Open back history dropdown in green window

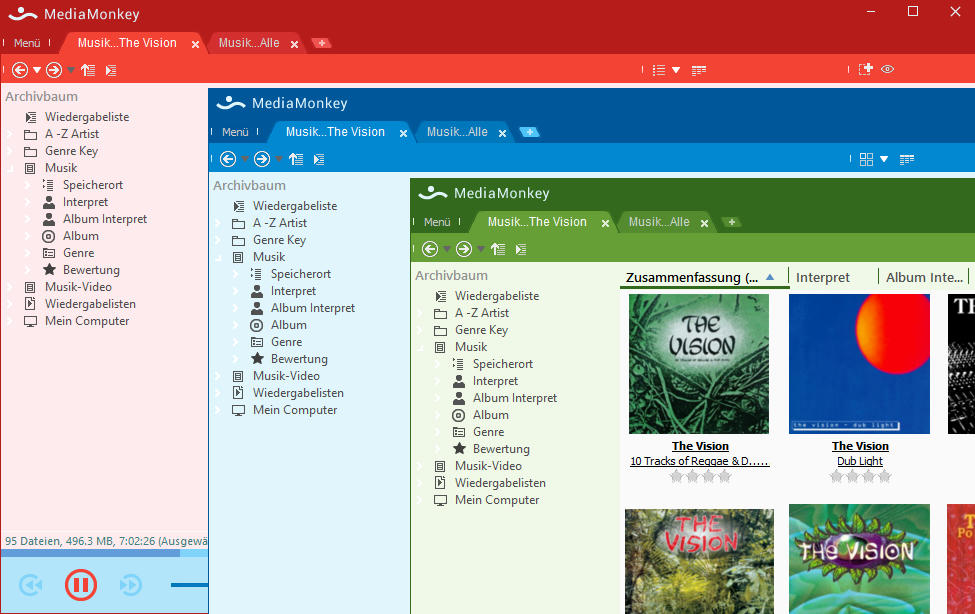tap(446, 249)
